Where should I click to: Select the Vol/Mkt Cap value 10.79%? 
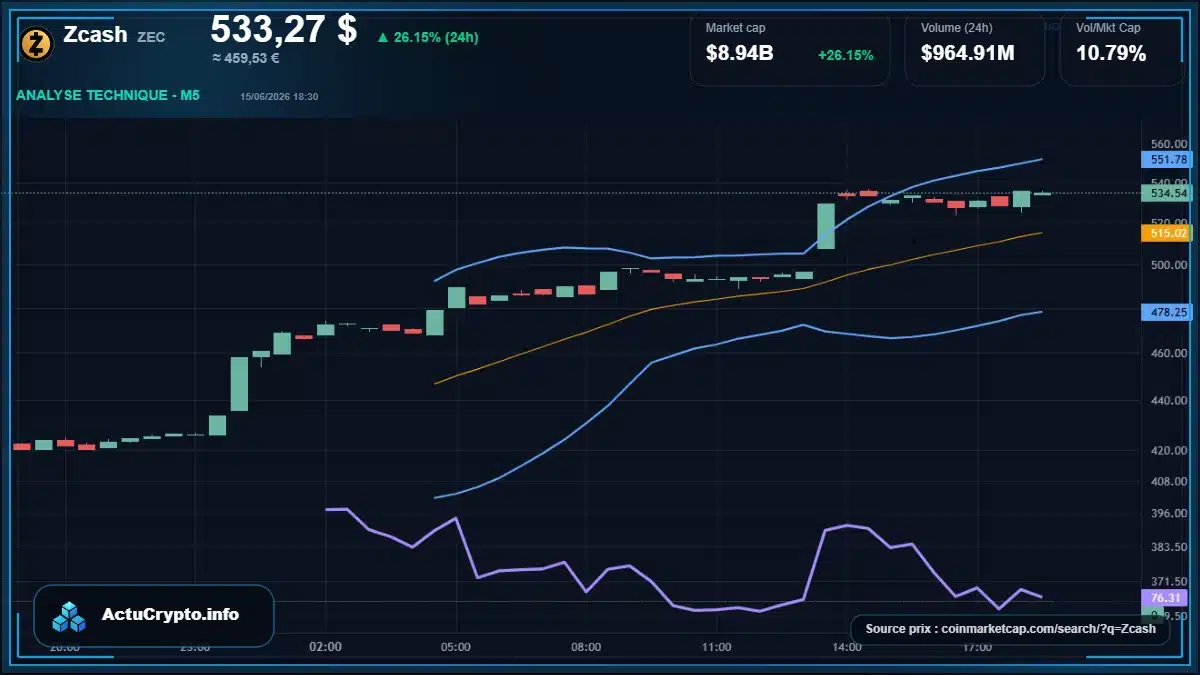tap(1111, 54)
